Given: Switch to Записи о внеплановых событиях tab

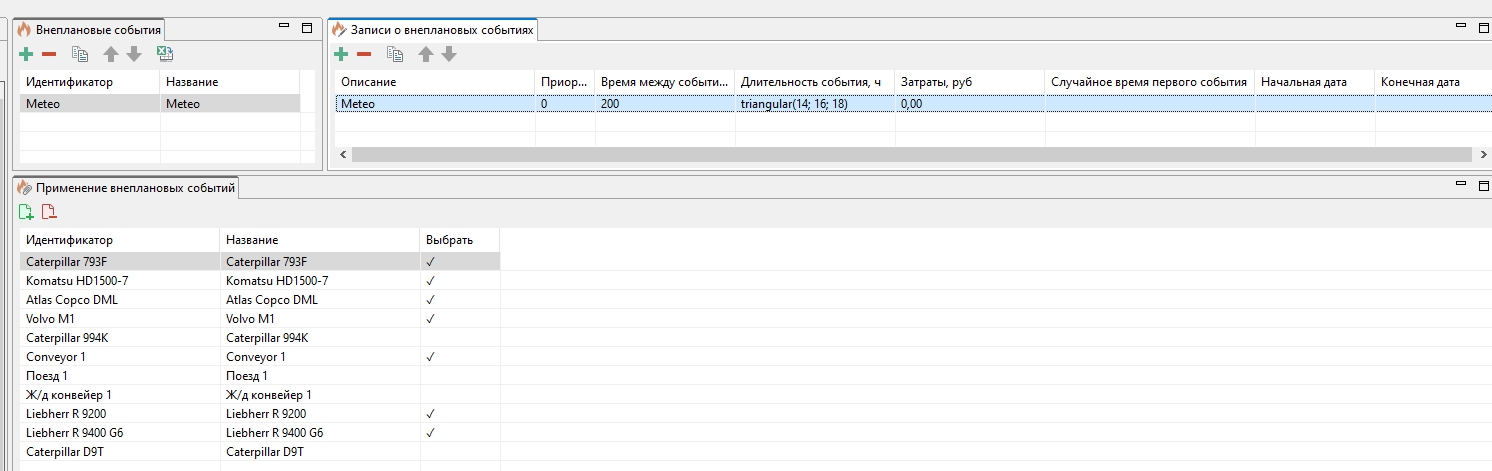Looking at the screenshot, I should coord(434,30).
